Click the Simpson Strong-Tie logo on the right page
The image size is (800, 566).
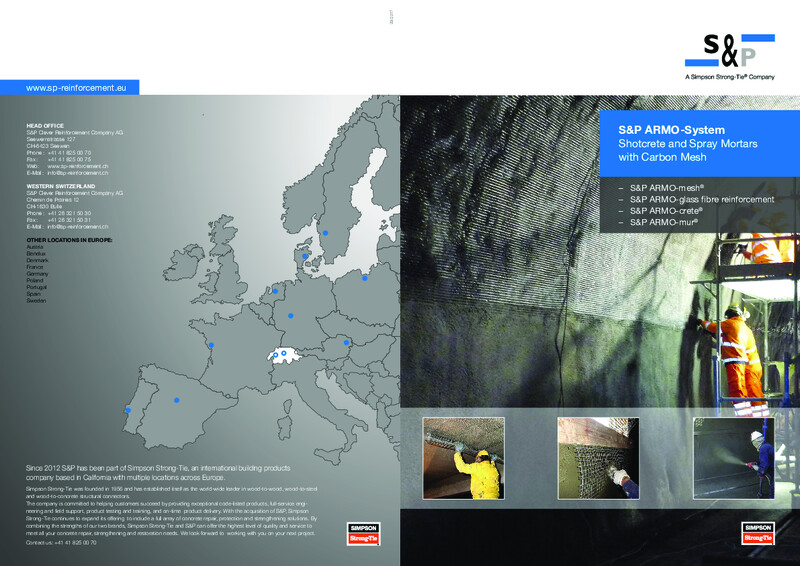point(758,533)
